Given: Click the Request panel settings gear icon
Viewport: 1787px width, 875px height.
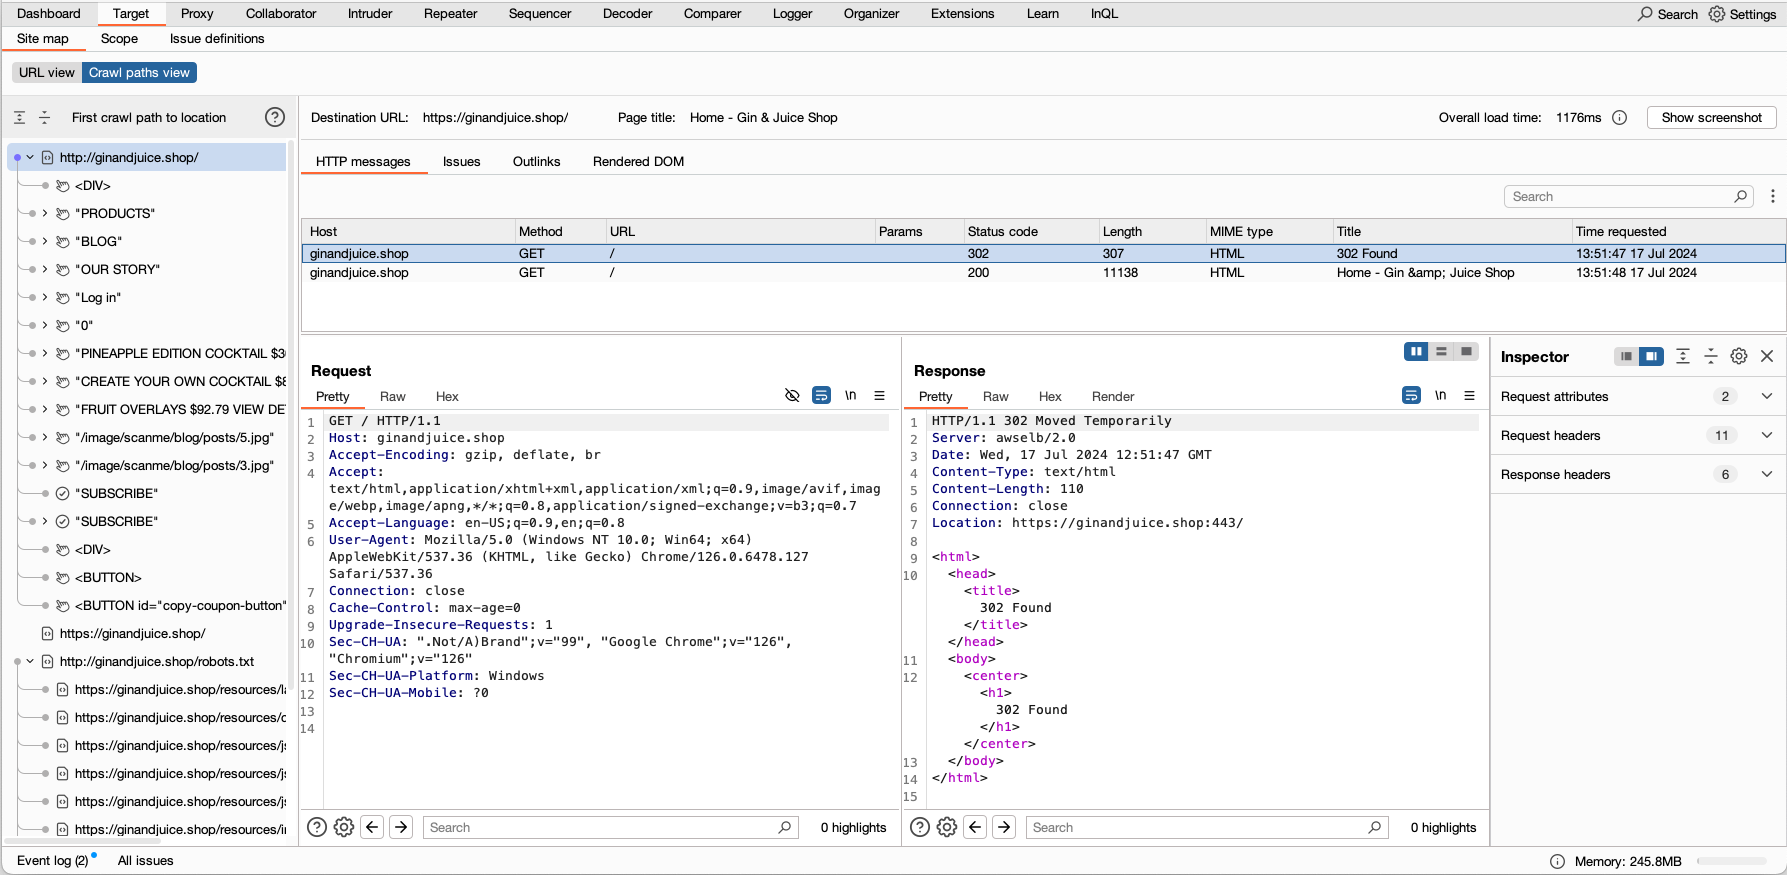Looking at the screenshot, I should [x=344, y=827].
